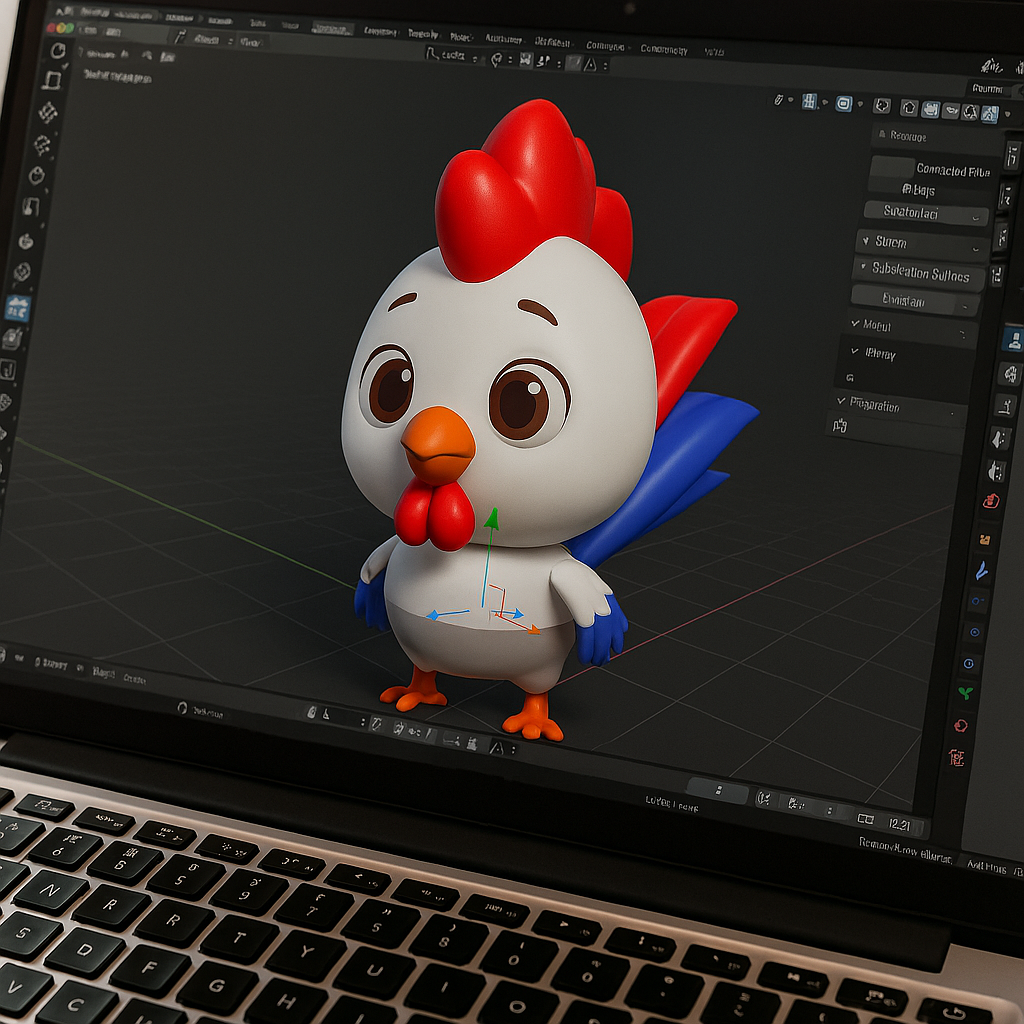Click the grey field in bottom-right toolbar
1024x1024 pixels.
click(718, 790)
